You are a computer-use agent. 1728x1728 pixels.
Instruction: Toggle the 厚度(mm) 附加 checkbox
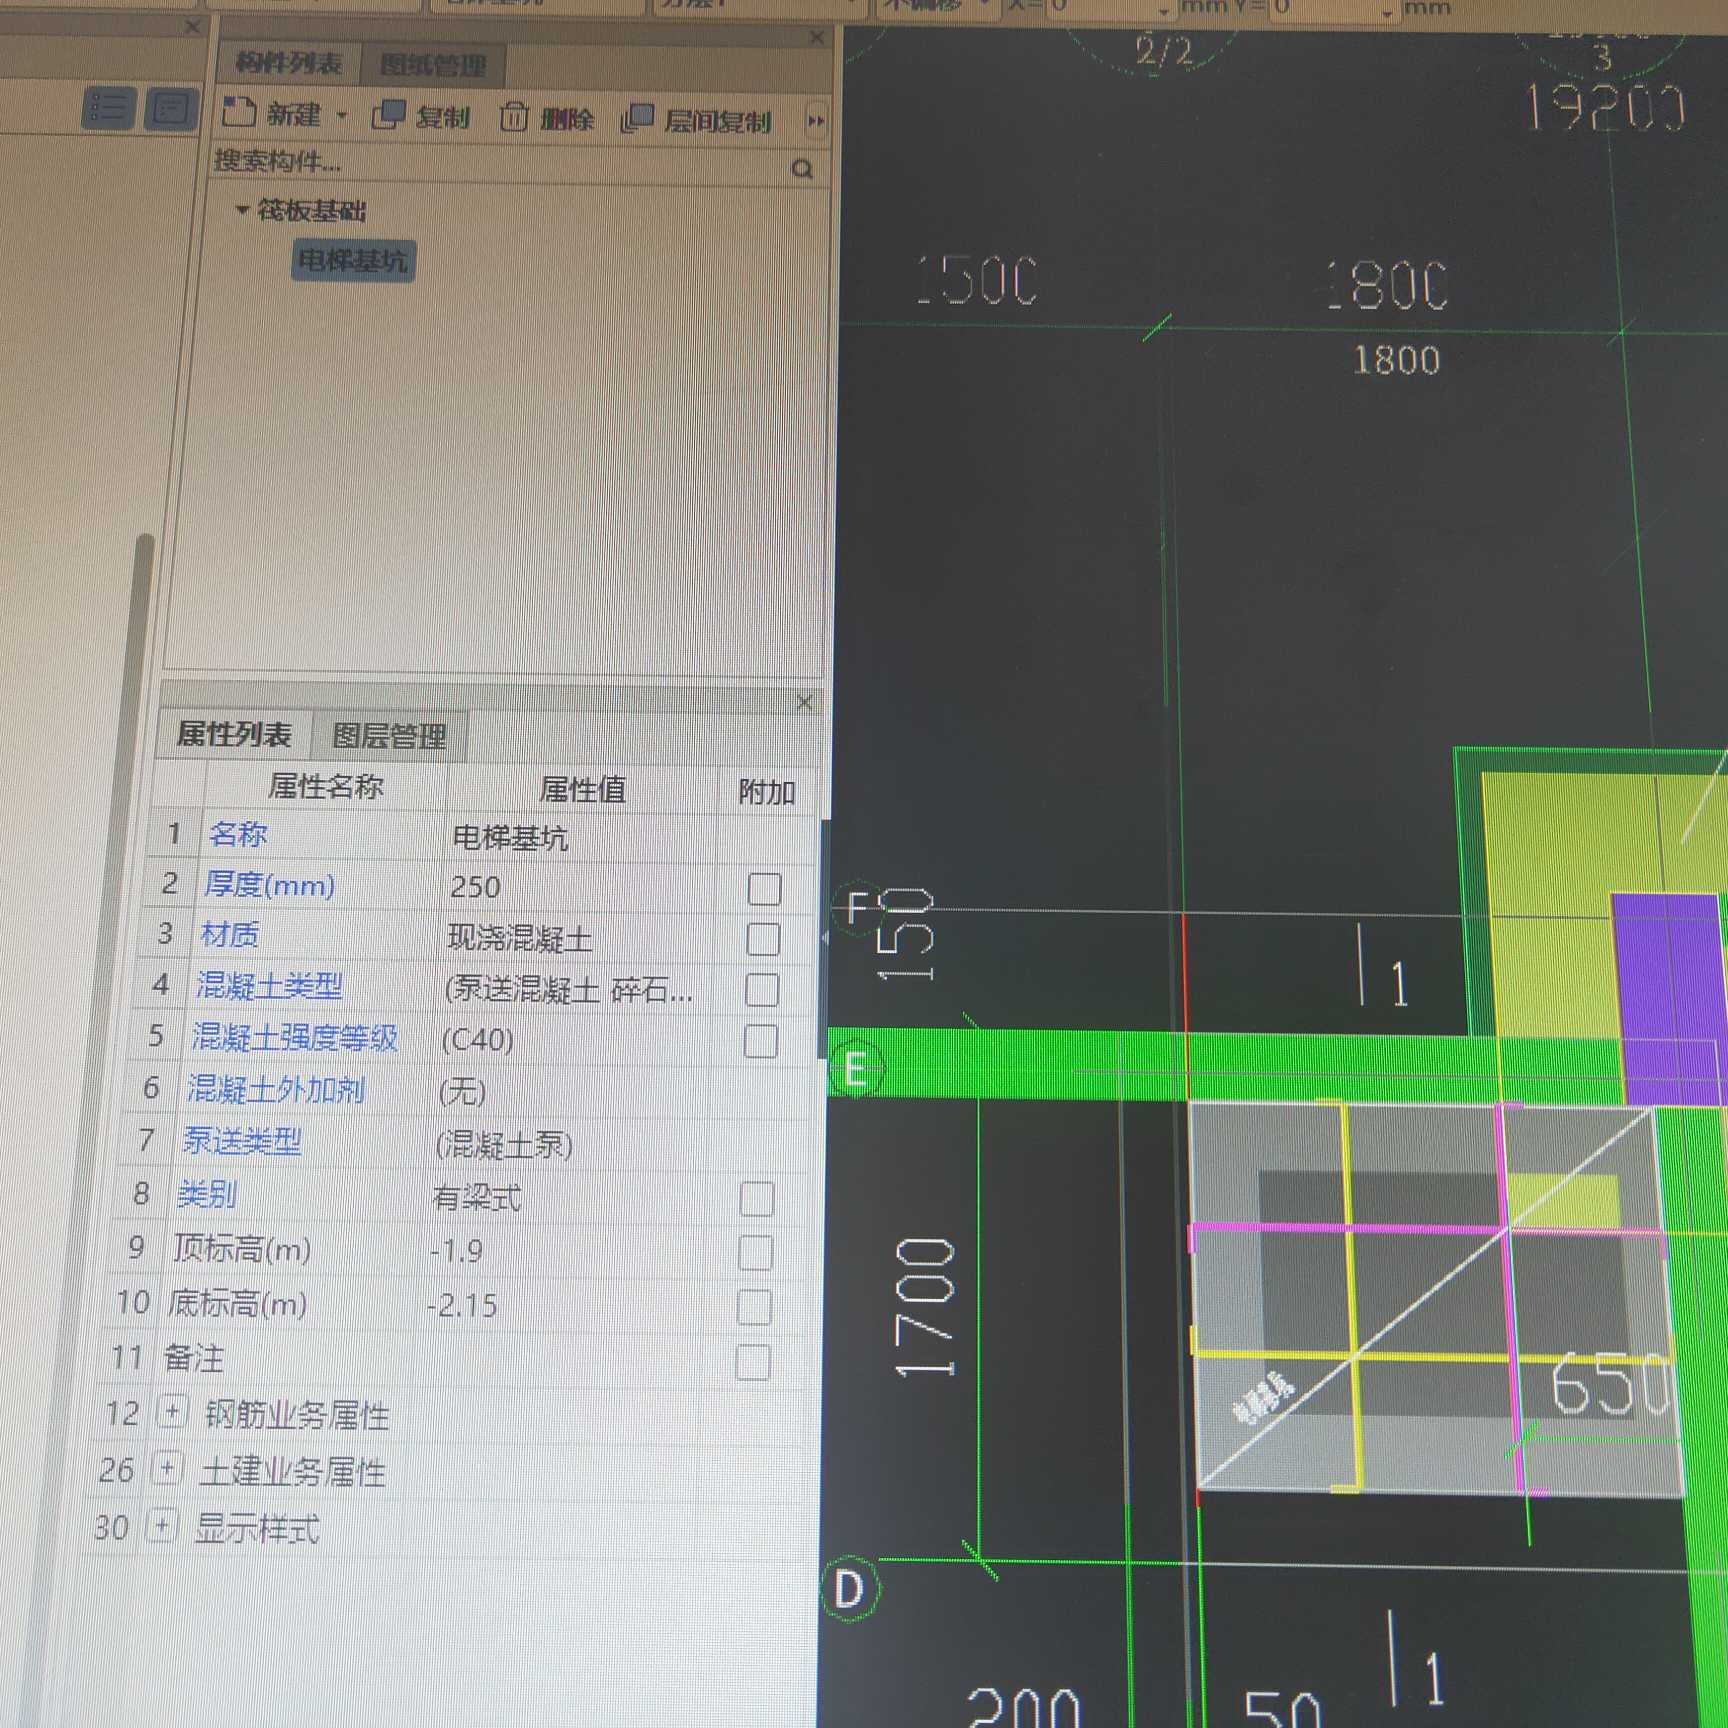[x=764, y=889]
